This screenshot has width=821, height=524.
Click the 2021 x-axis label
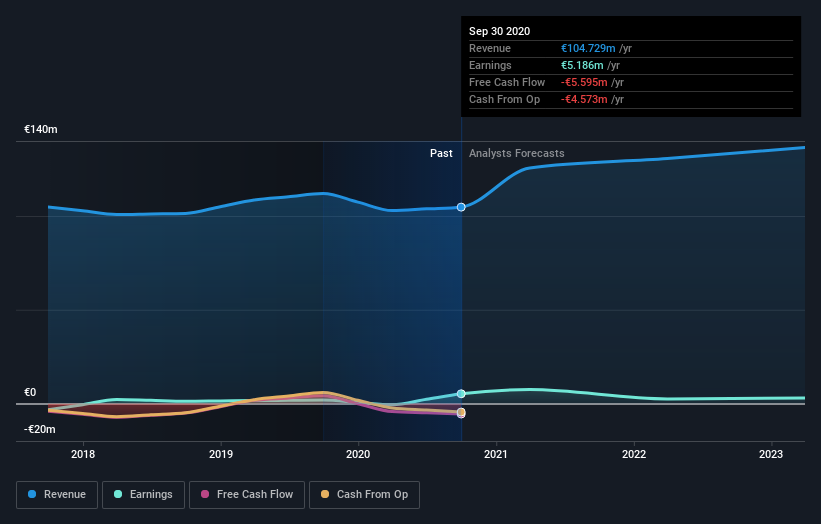click(x=496, y=454)
